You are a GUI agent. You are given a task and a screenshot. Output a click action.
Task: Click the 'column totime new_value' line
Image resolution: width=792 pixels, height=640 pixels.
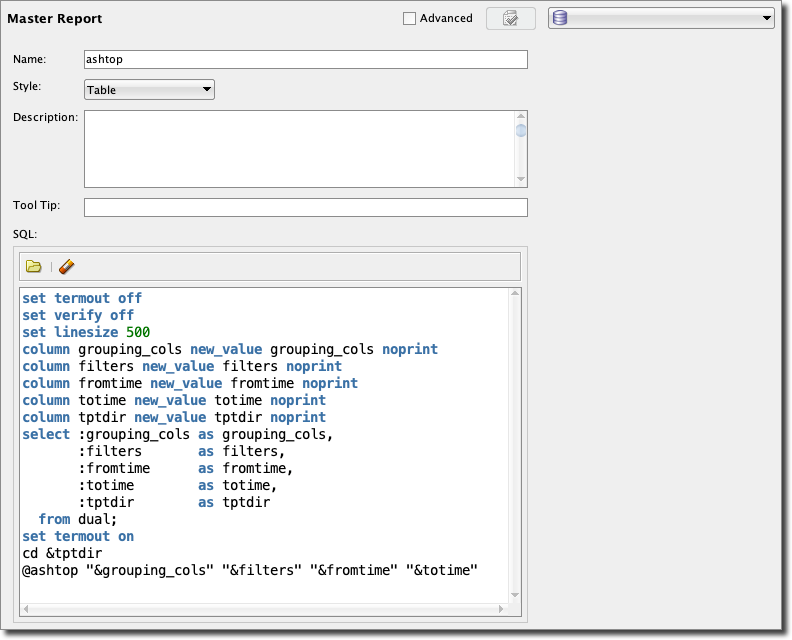coord(174,400)
